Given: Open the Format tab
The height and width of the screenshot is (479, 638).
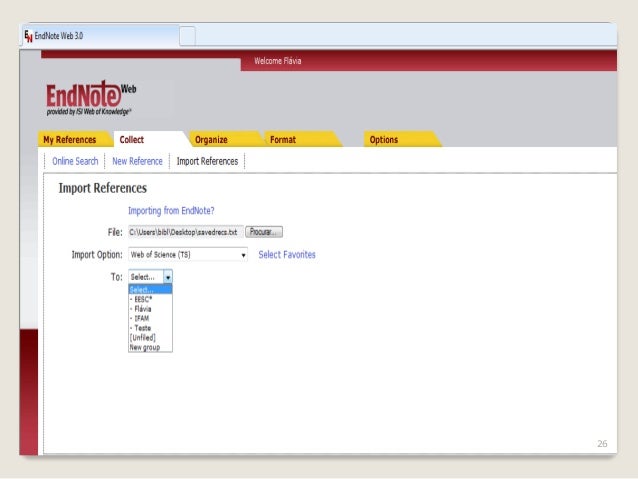Looking at the screenshot, I should pyautogui.click(x=301, y=140).
